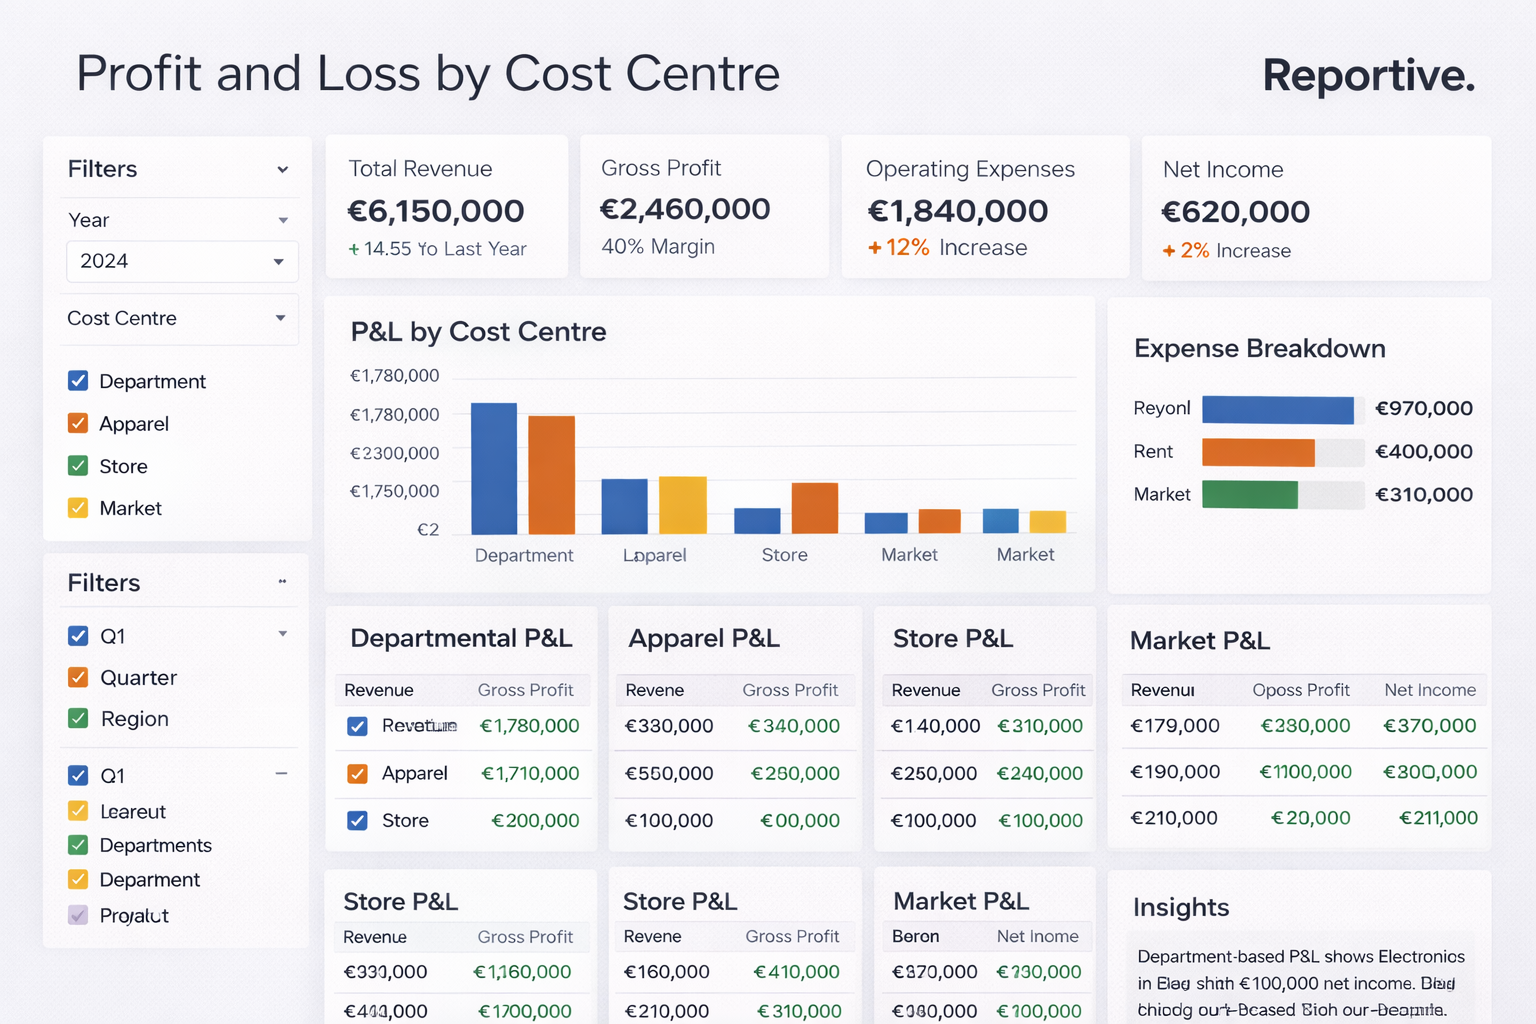Expand the Cost Centre dropdown
Image resolution: width=1536 pixels, height=1024 pixels.
280,318
